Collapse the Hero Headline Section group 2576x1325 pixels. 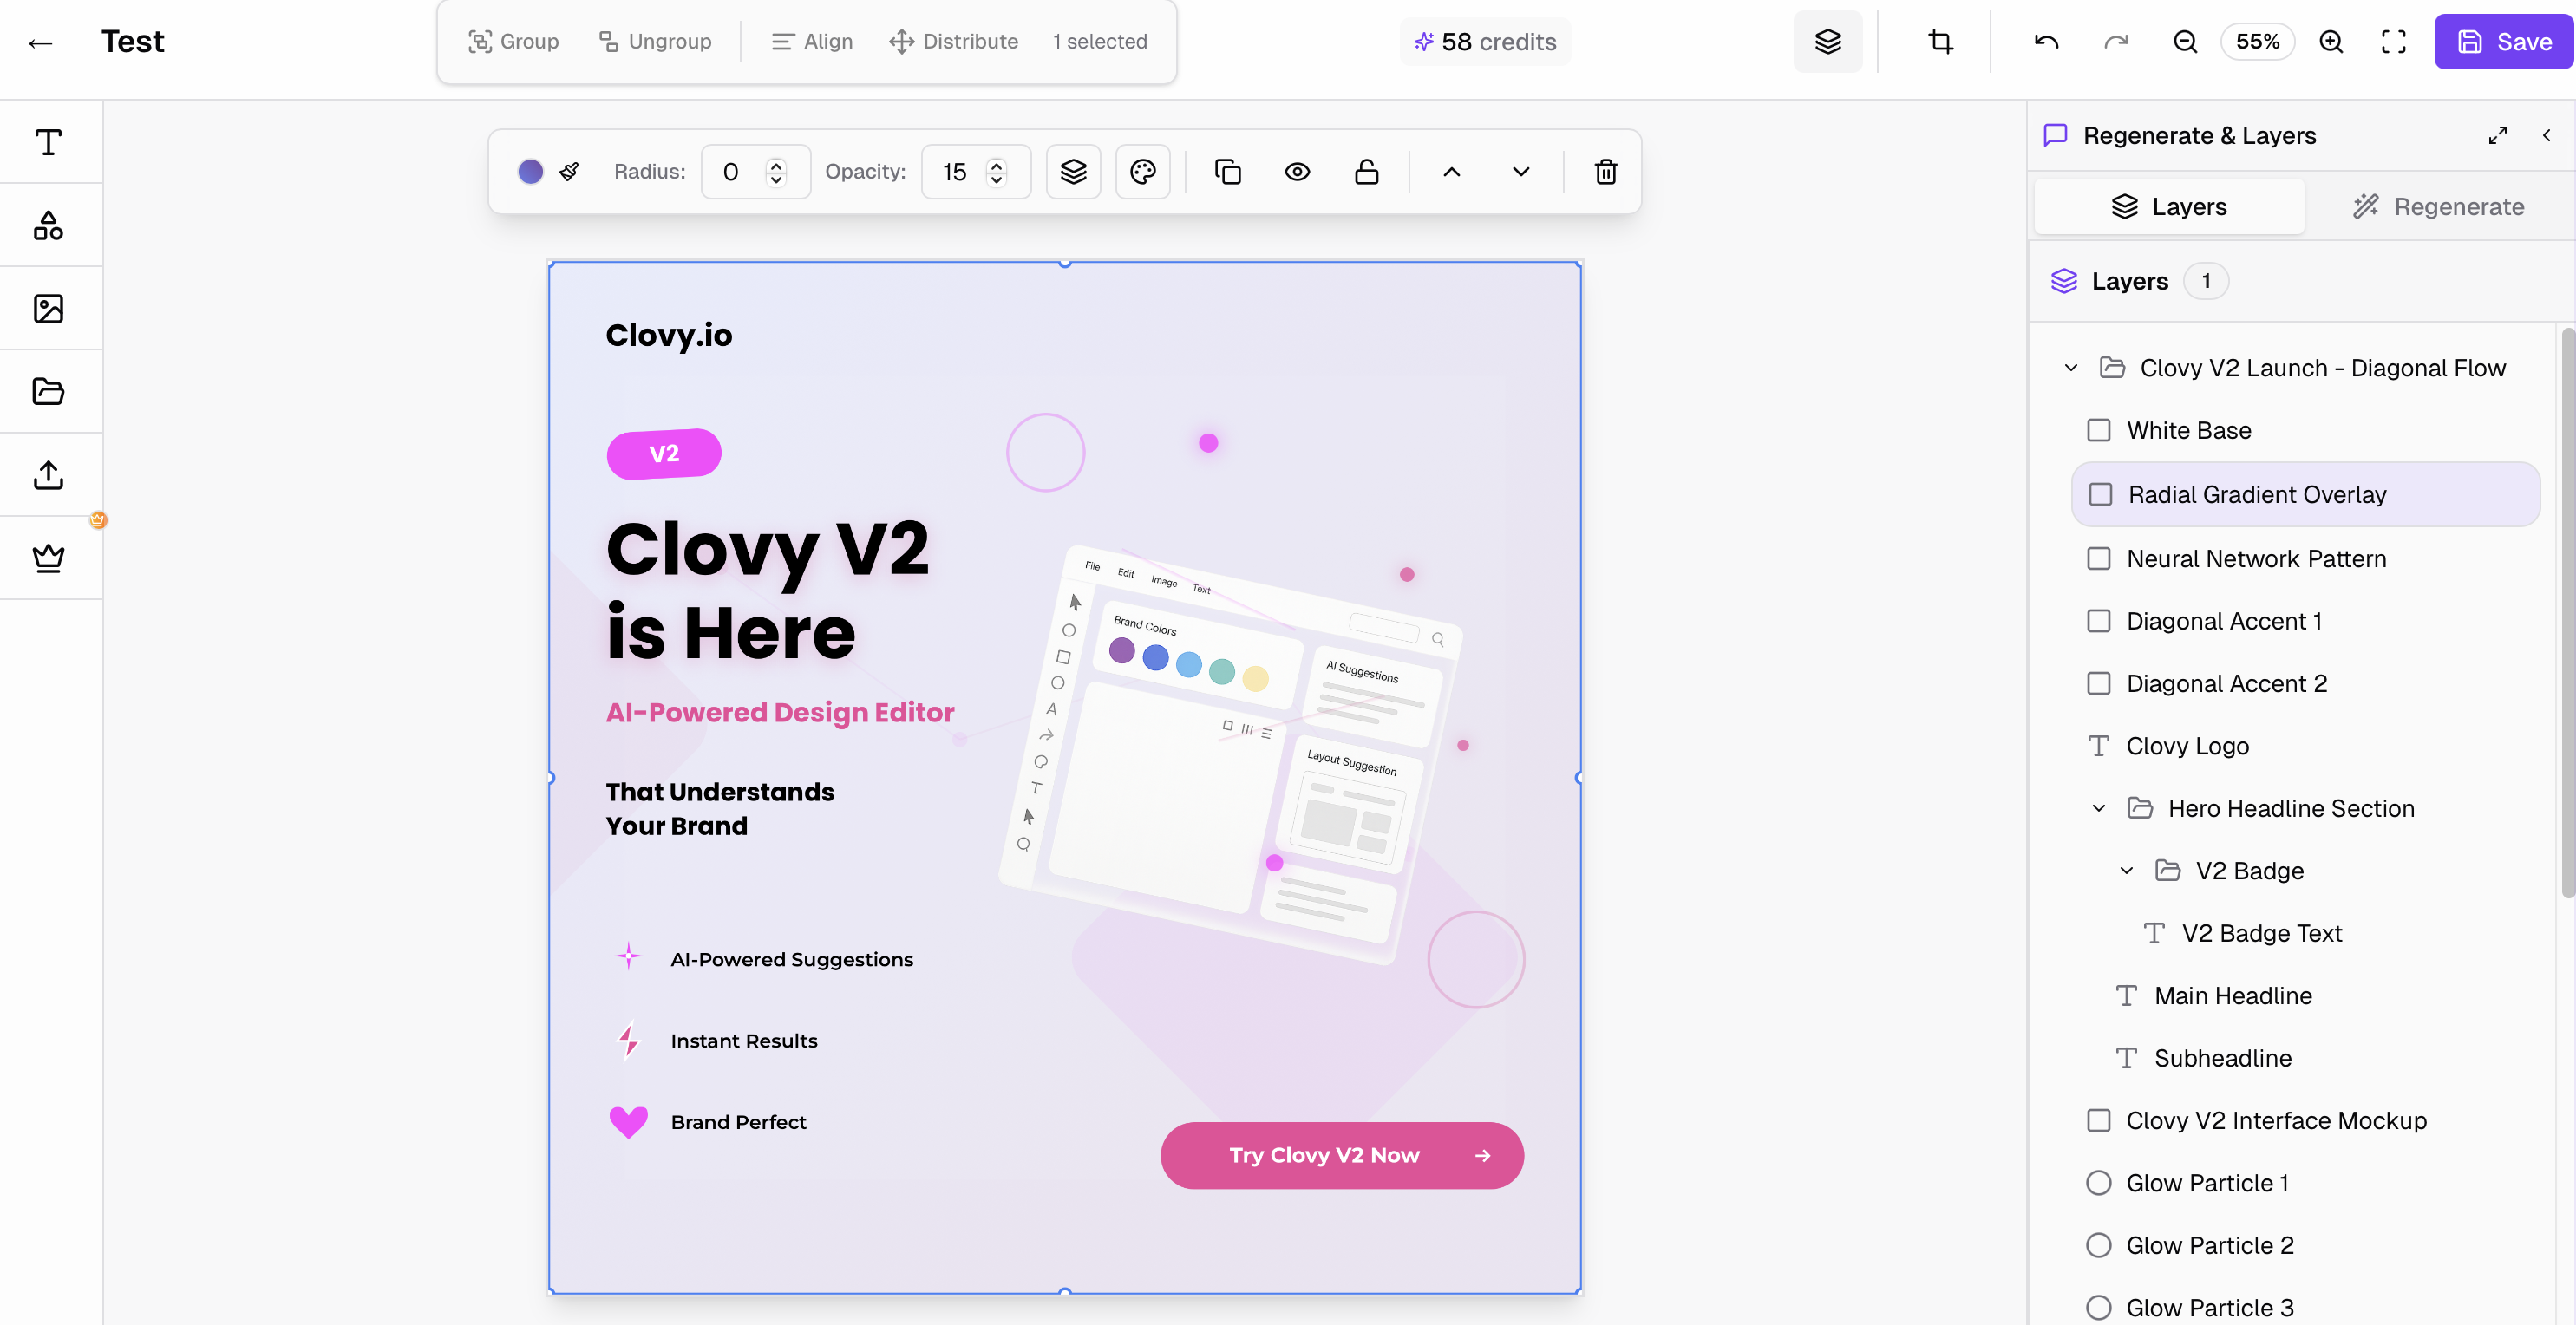pyautogui.click(x=2097, y=808)
